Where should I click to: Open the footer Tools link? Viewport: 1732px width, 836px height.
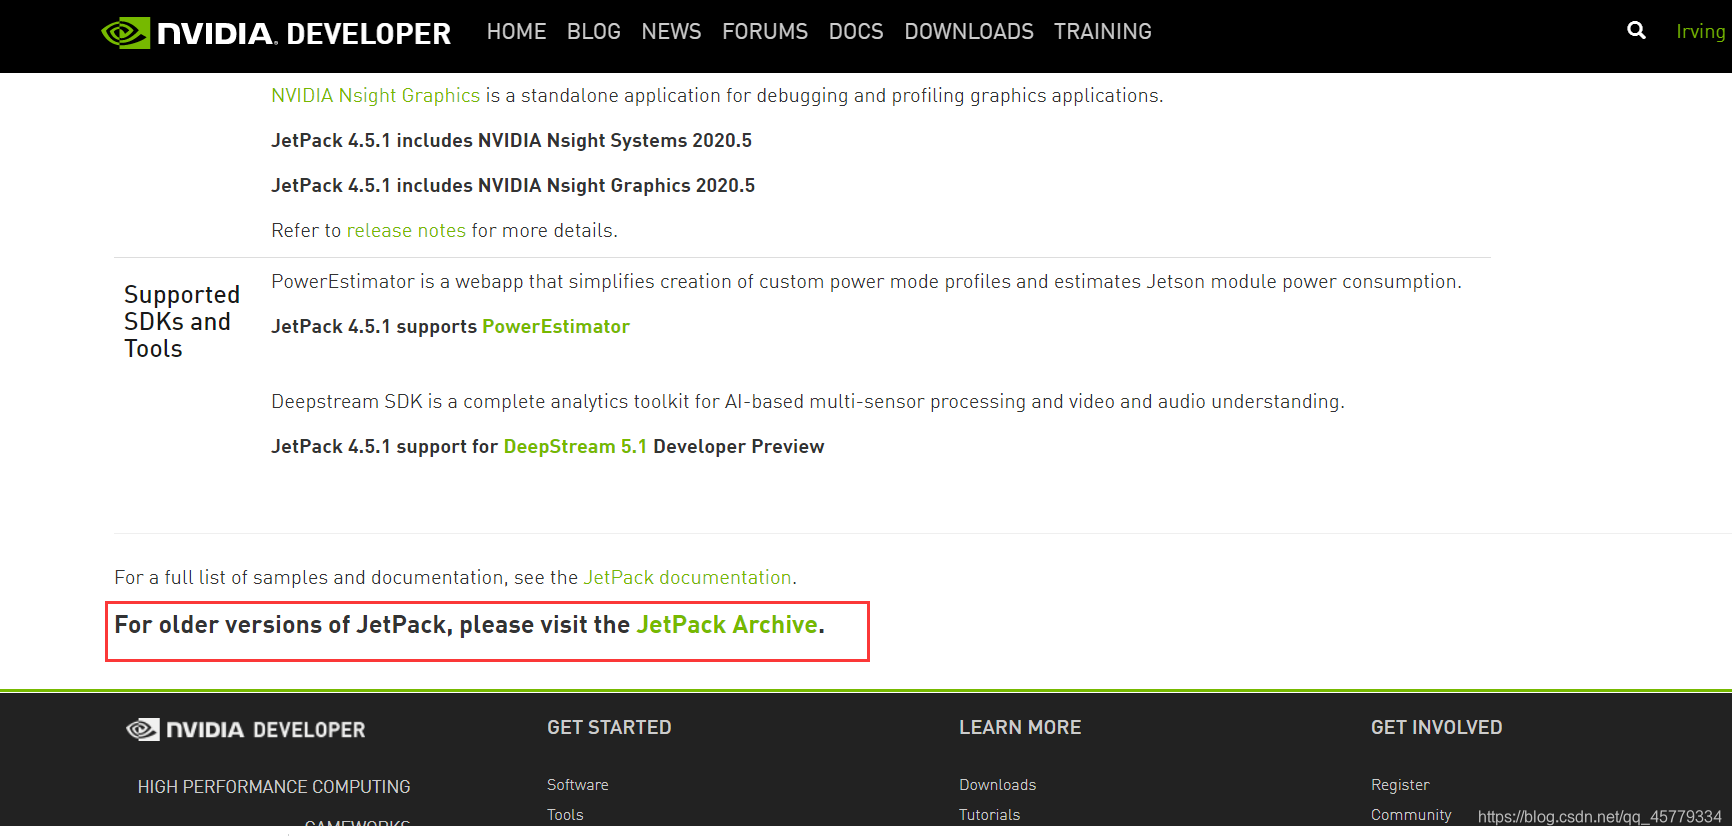[x=565, y=815]
